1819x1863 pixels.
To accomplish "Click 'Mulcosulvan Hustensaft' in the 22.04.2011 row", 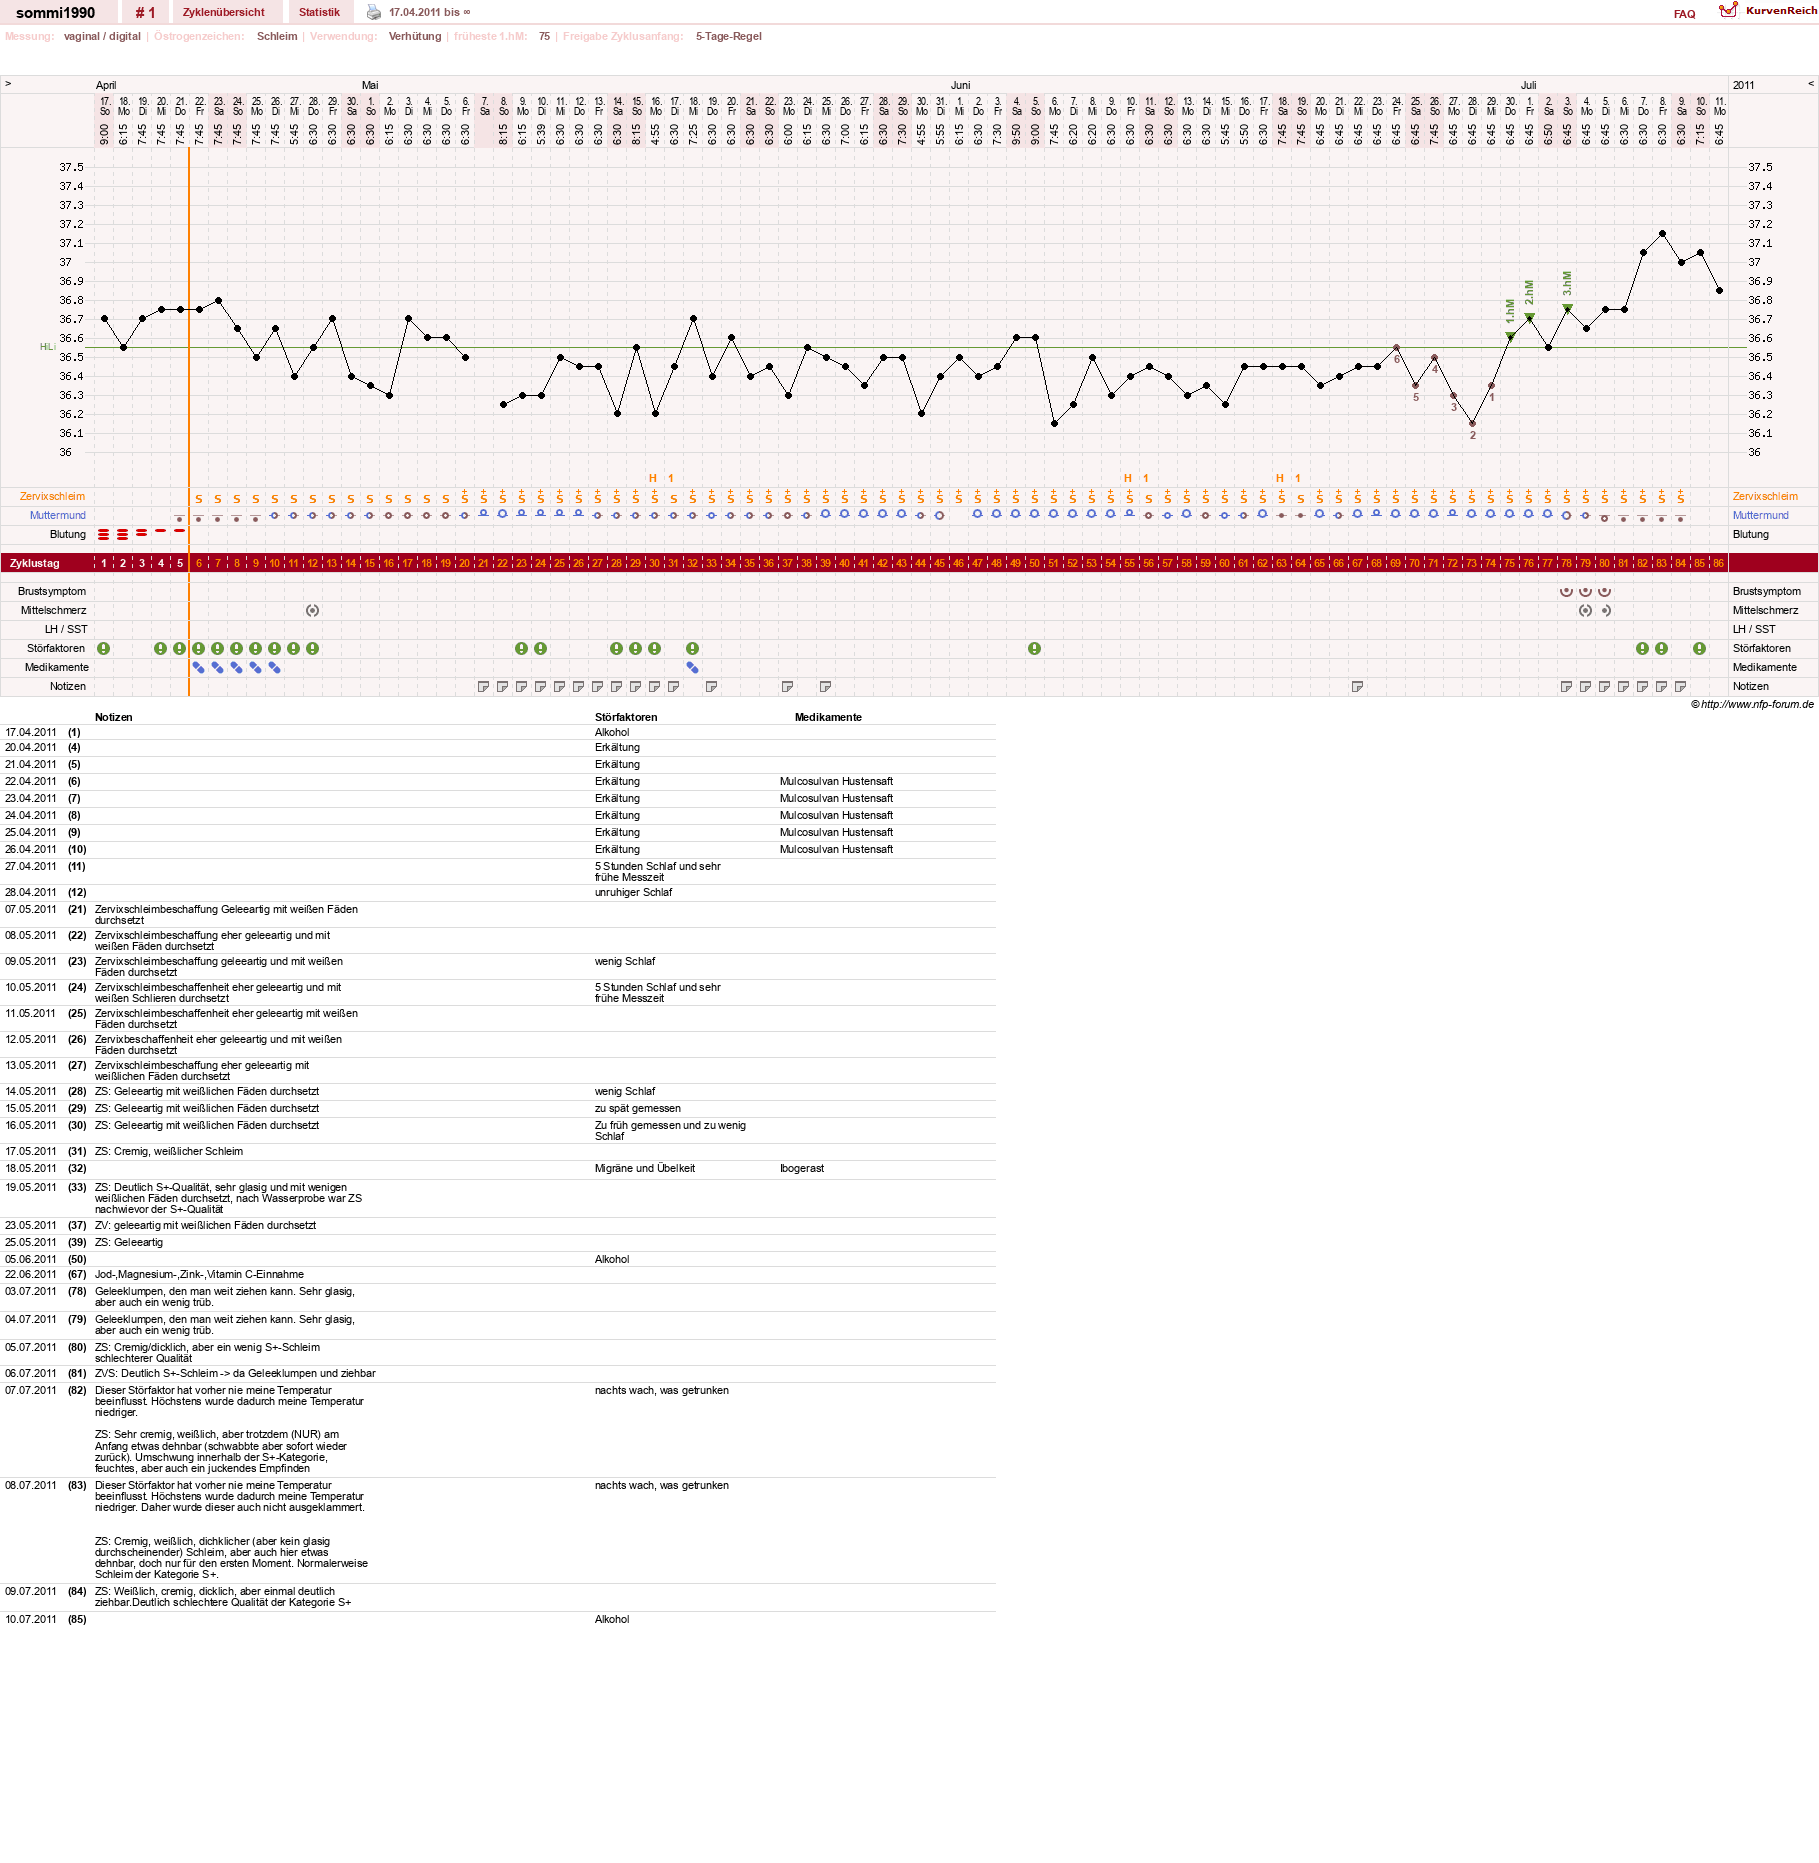I will click(837, 781).
